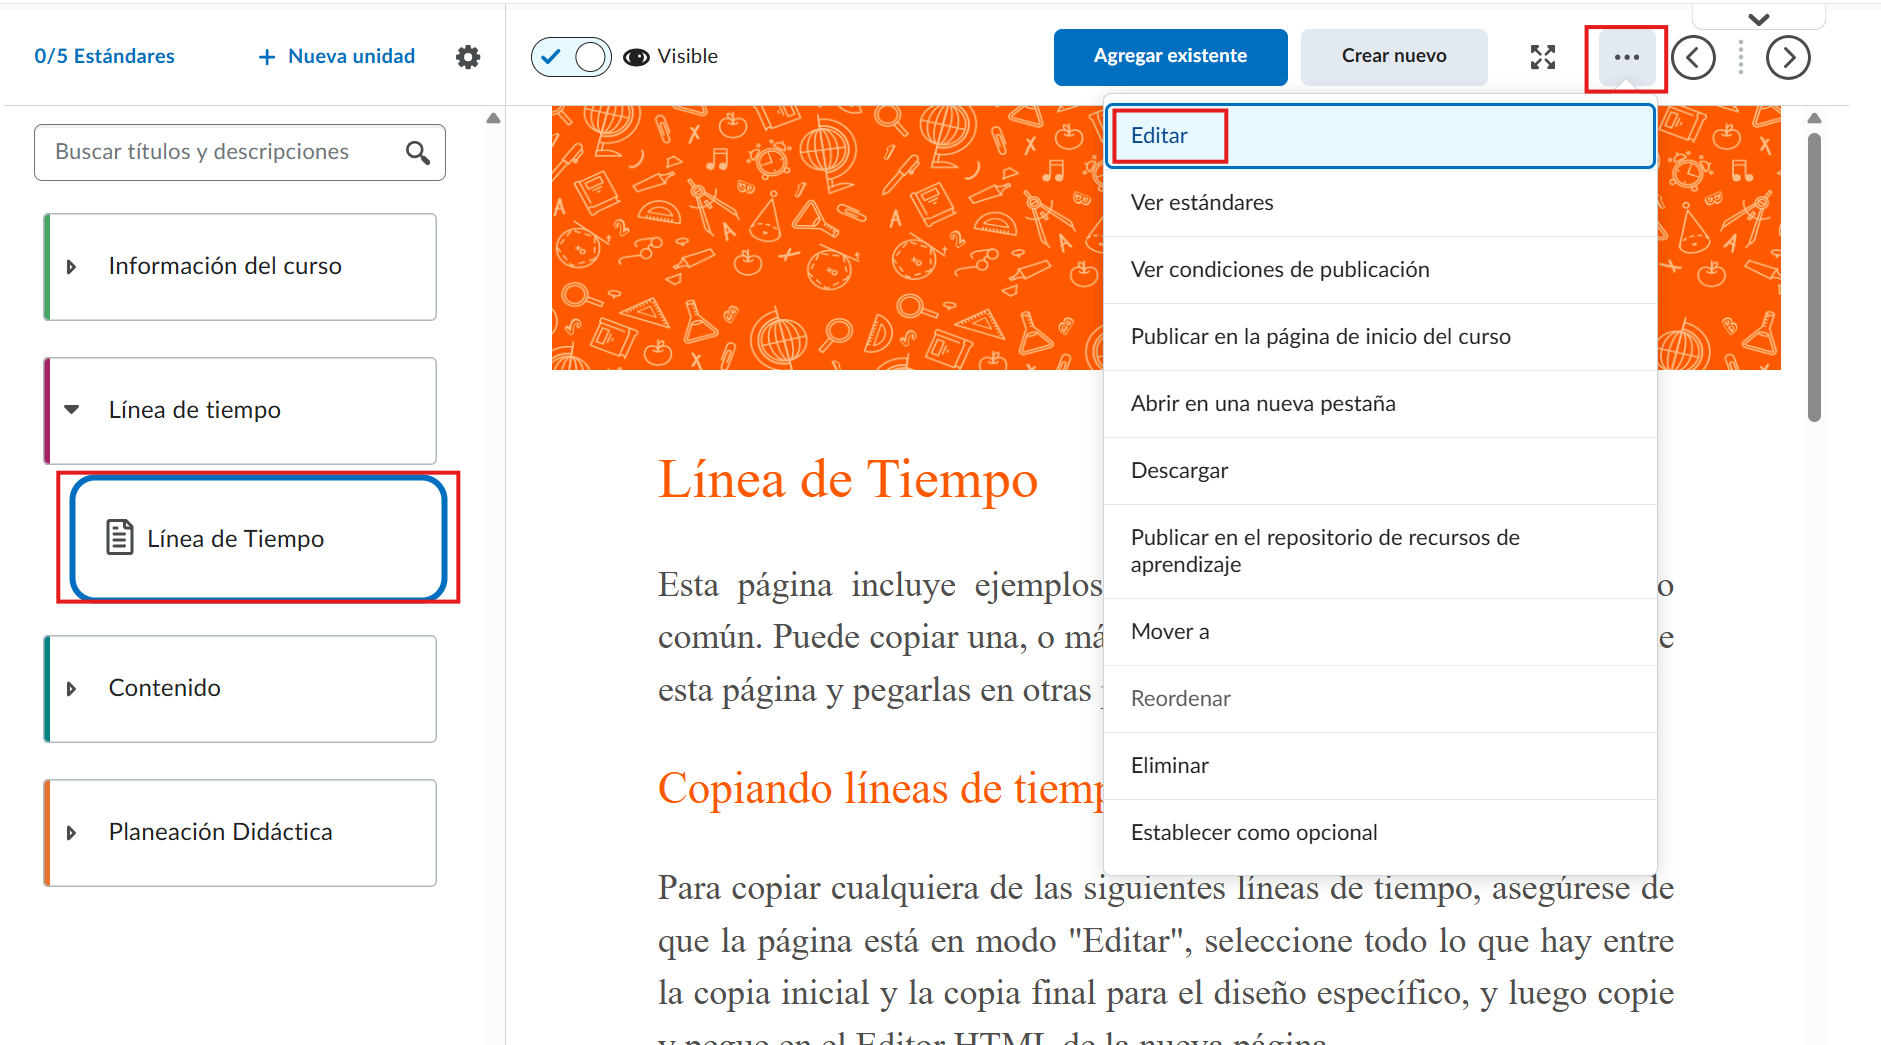The height and width of the screenshot is (1045, 1881).
Task: Select Editar from the dropdown menu
Action: tap(1159, 136)
